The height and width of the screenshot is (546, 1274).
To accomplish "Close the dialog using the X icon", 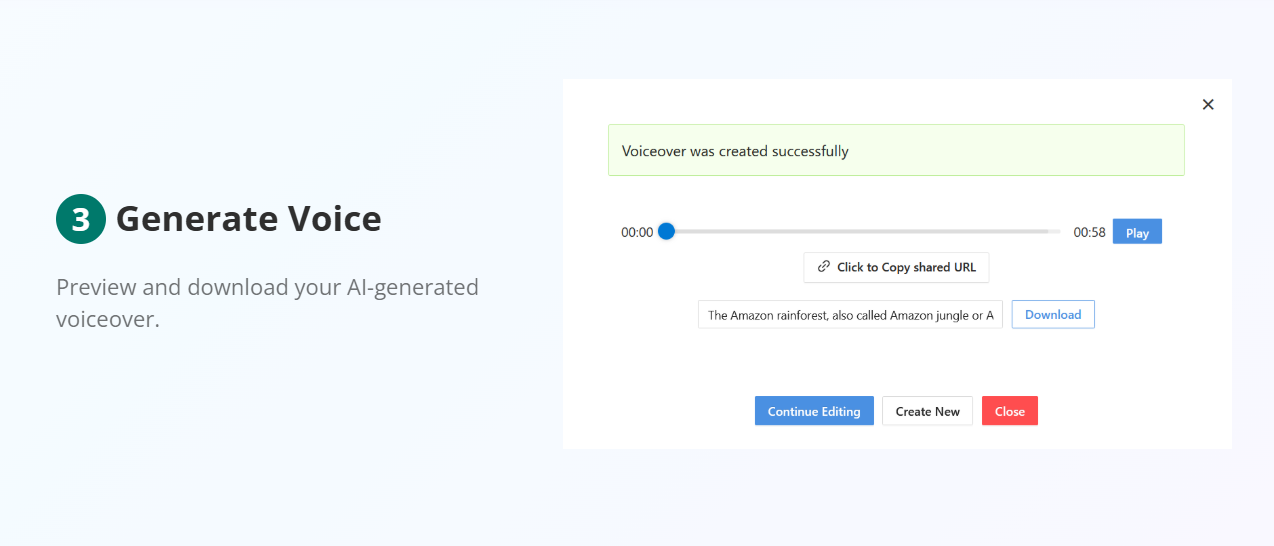I will [1208, 105].
